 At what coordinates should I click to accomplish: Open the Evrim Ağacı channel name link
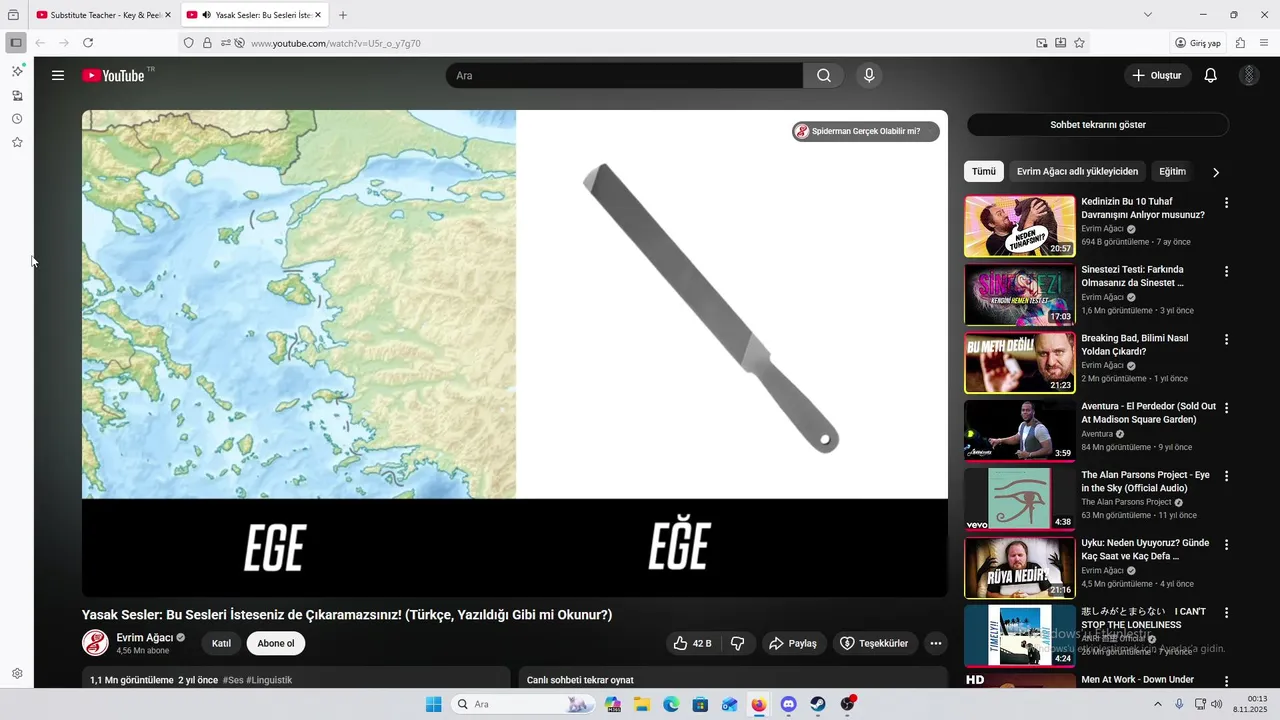[145, 637]
